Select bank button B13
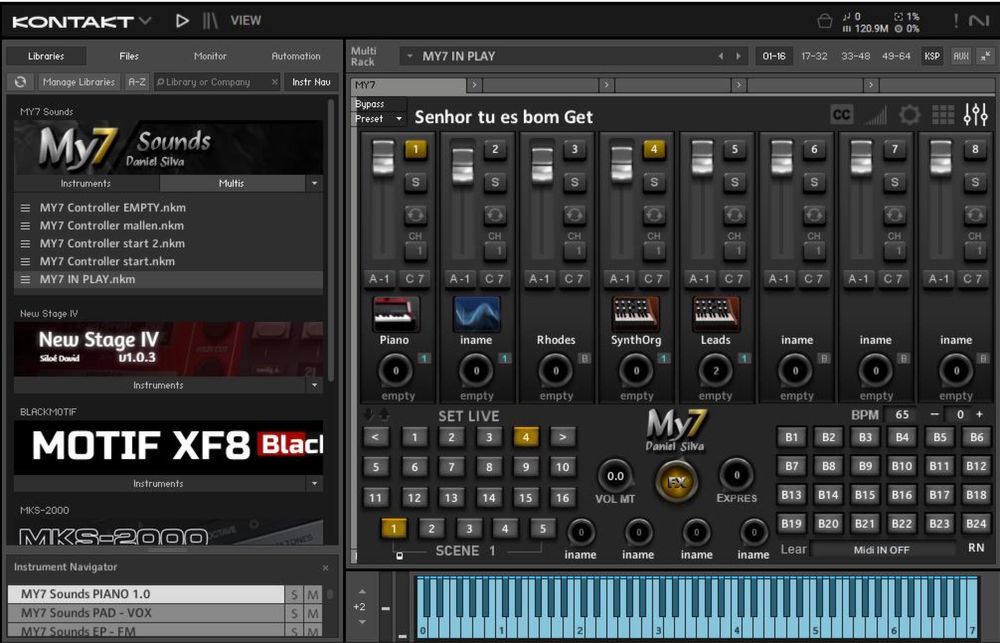Image resolution: width=1000 pixels, height=643 pixels. 791,495
